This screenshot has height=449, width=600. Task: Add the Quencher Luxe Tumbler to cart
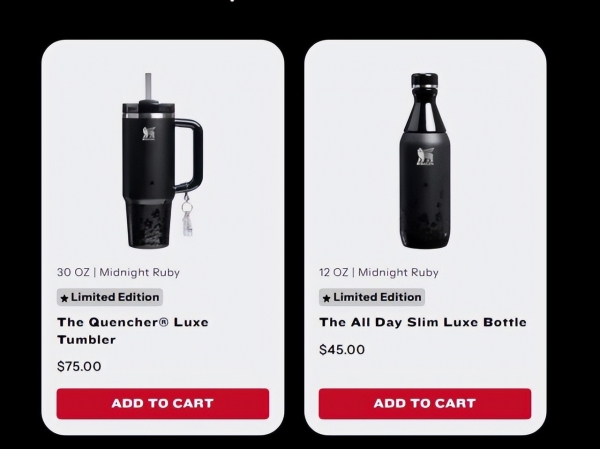pyautogui.click(x=163, y=403)
